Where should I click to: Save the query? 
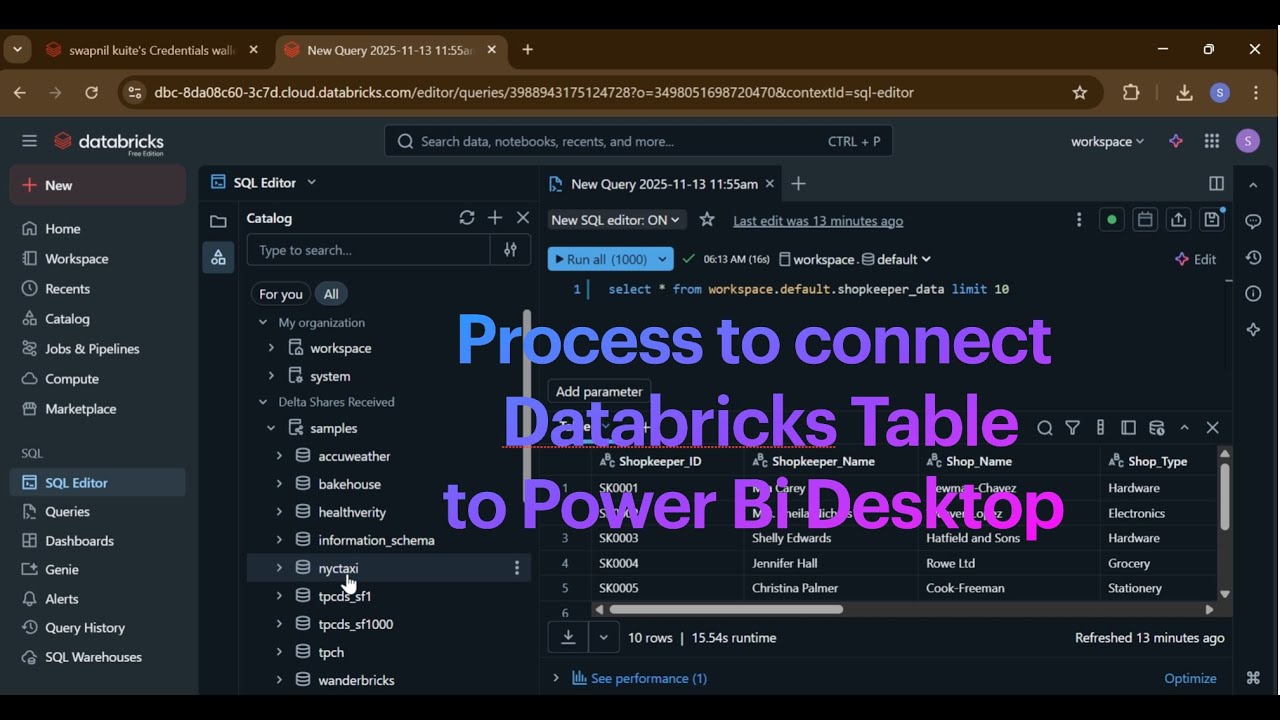[1212, 220]
